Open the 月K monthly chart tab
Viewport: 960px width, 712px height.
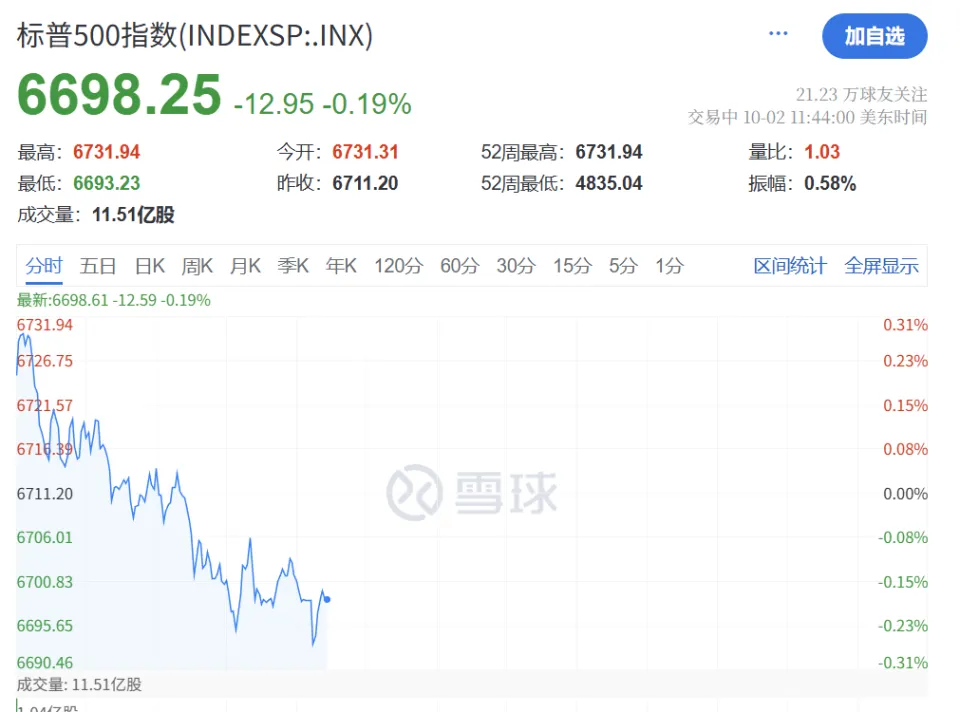pyautogui.click(x=246, y=266)
